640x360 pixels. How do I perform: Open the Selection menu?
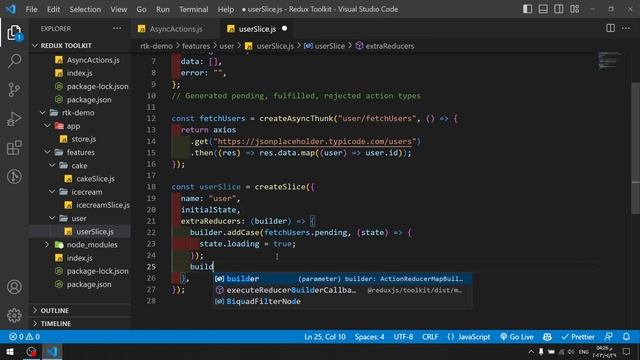click(x=85, y=9)
